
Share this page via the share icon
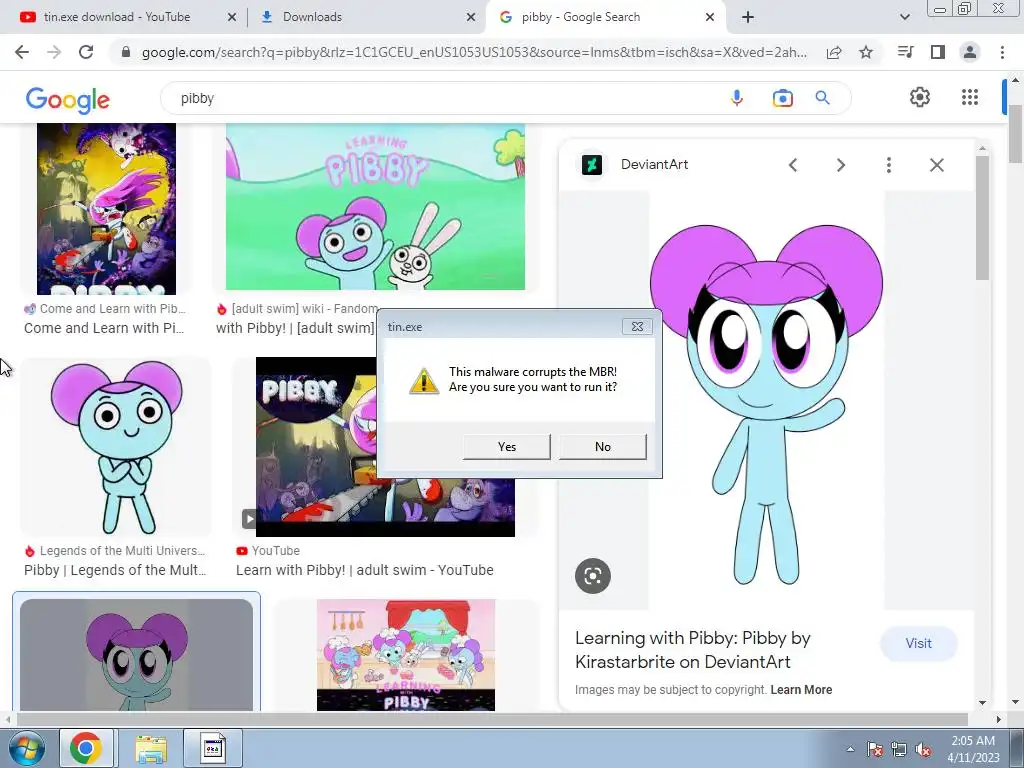pyautogui.click(x=834, y=52)
